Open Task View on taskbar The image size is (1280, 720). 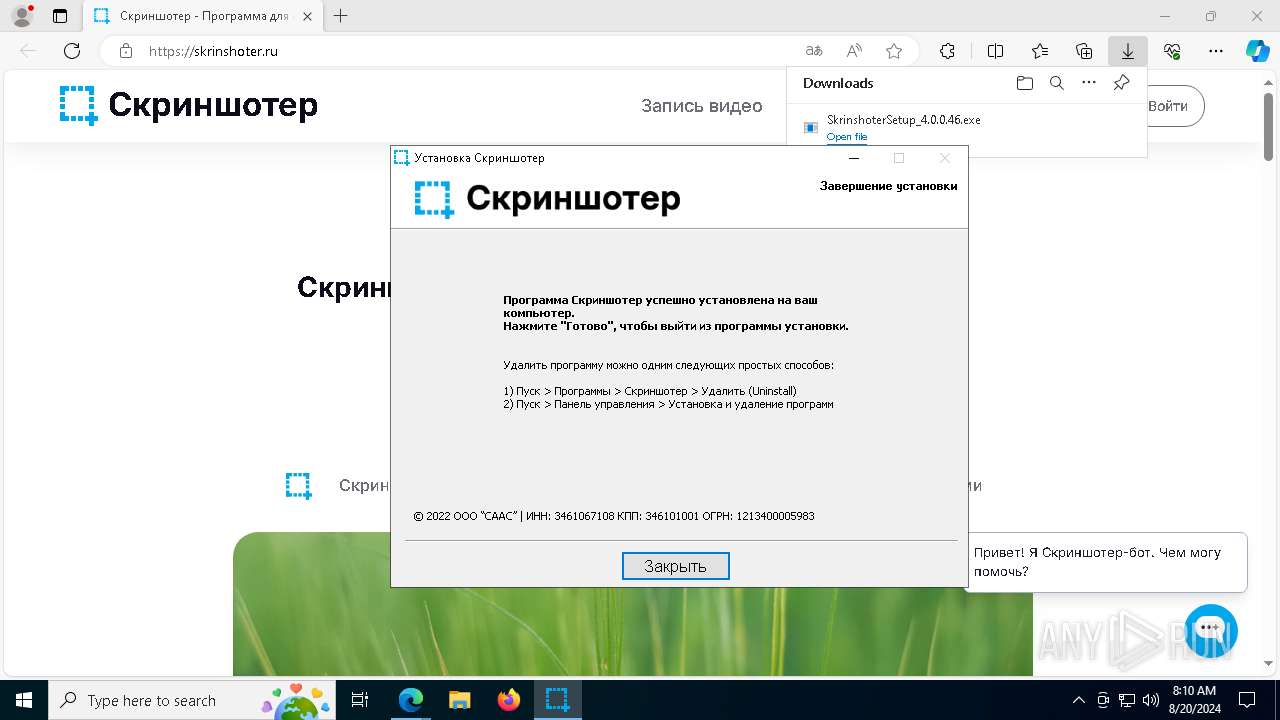[360, 700]
